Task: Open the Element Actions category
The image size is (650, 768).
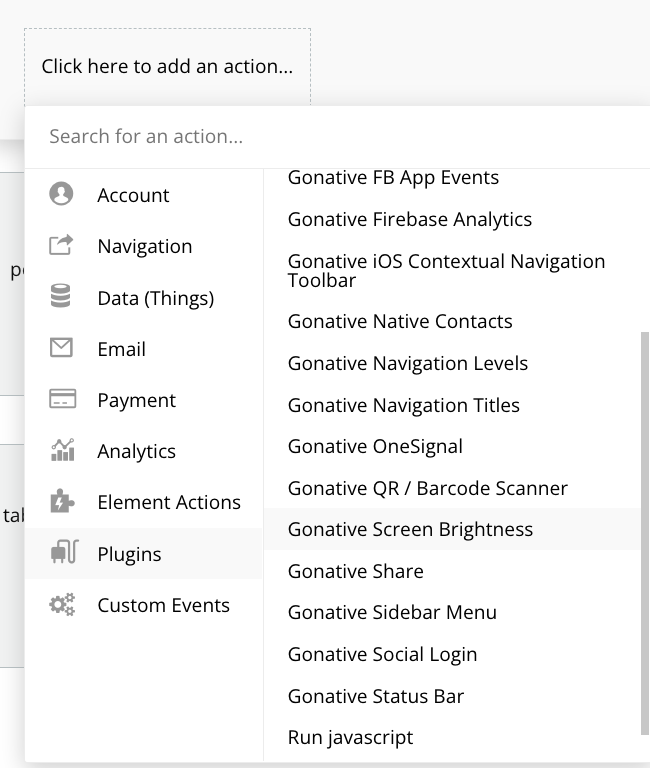Action: [144, 502]
